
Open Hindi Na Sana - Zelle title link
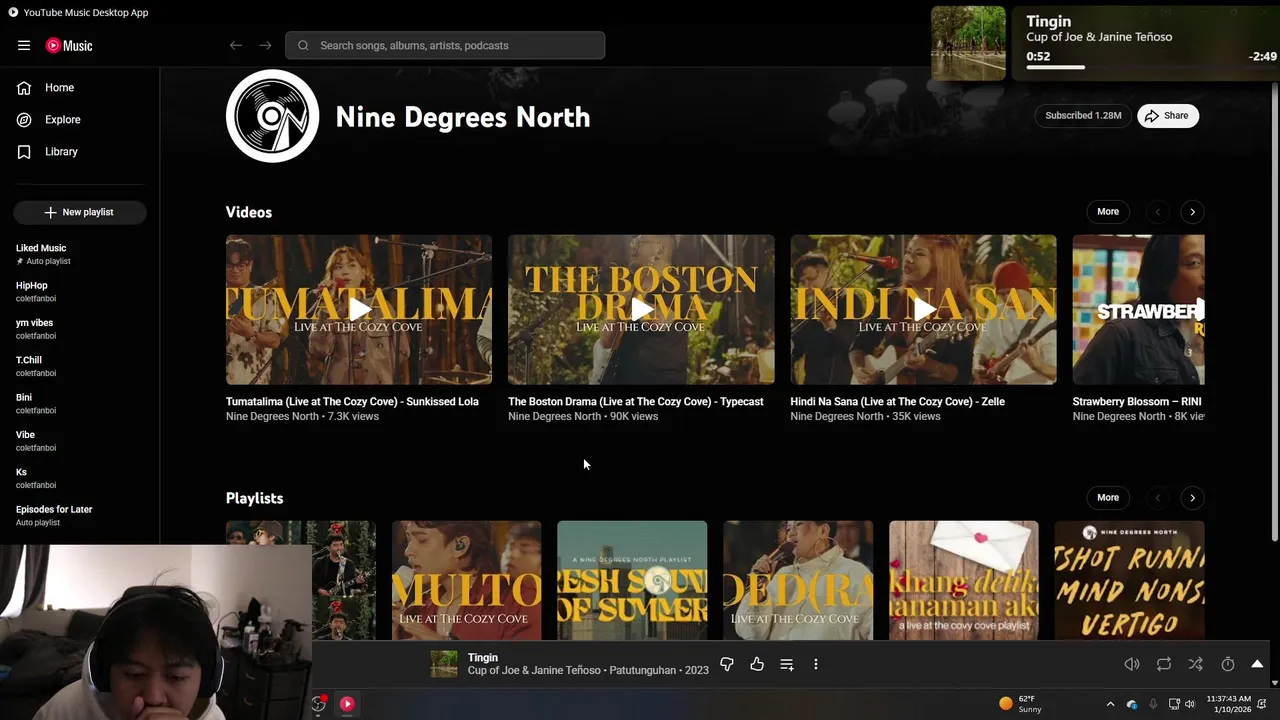(898, 402)
